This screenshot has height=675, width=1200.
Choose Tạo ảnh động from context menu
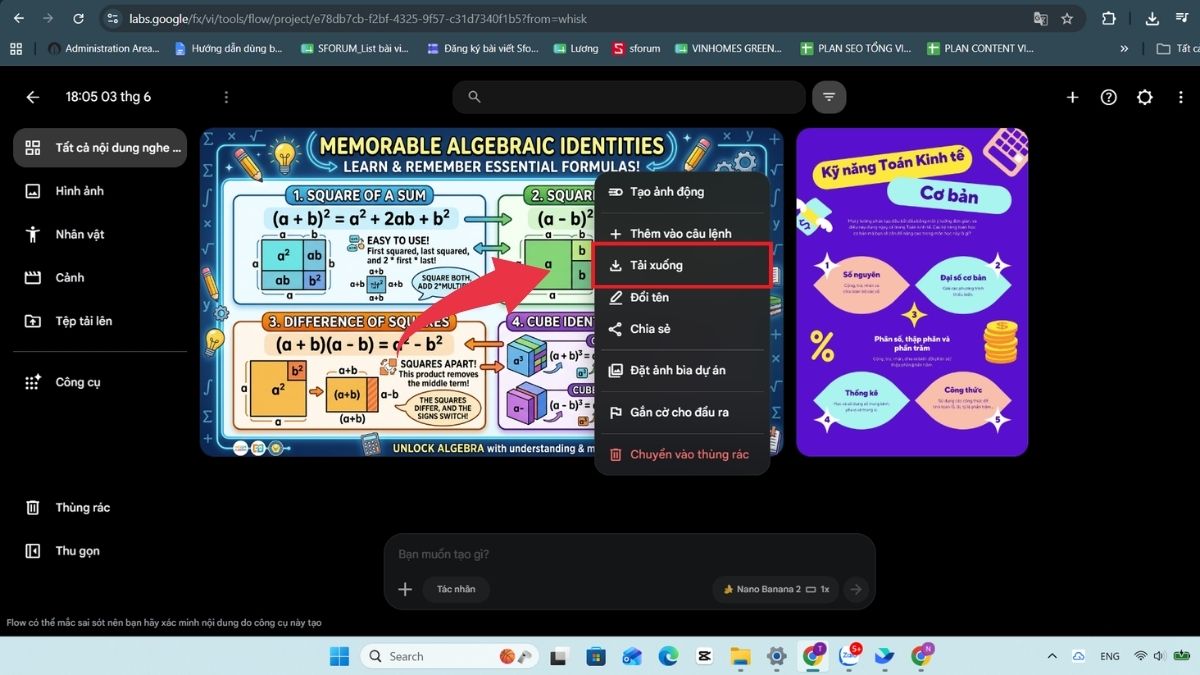(682, 192)
